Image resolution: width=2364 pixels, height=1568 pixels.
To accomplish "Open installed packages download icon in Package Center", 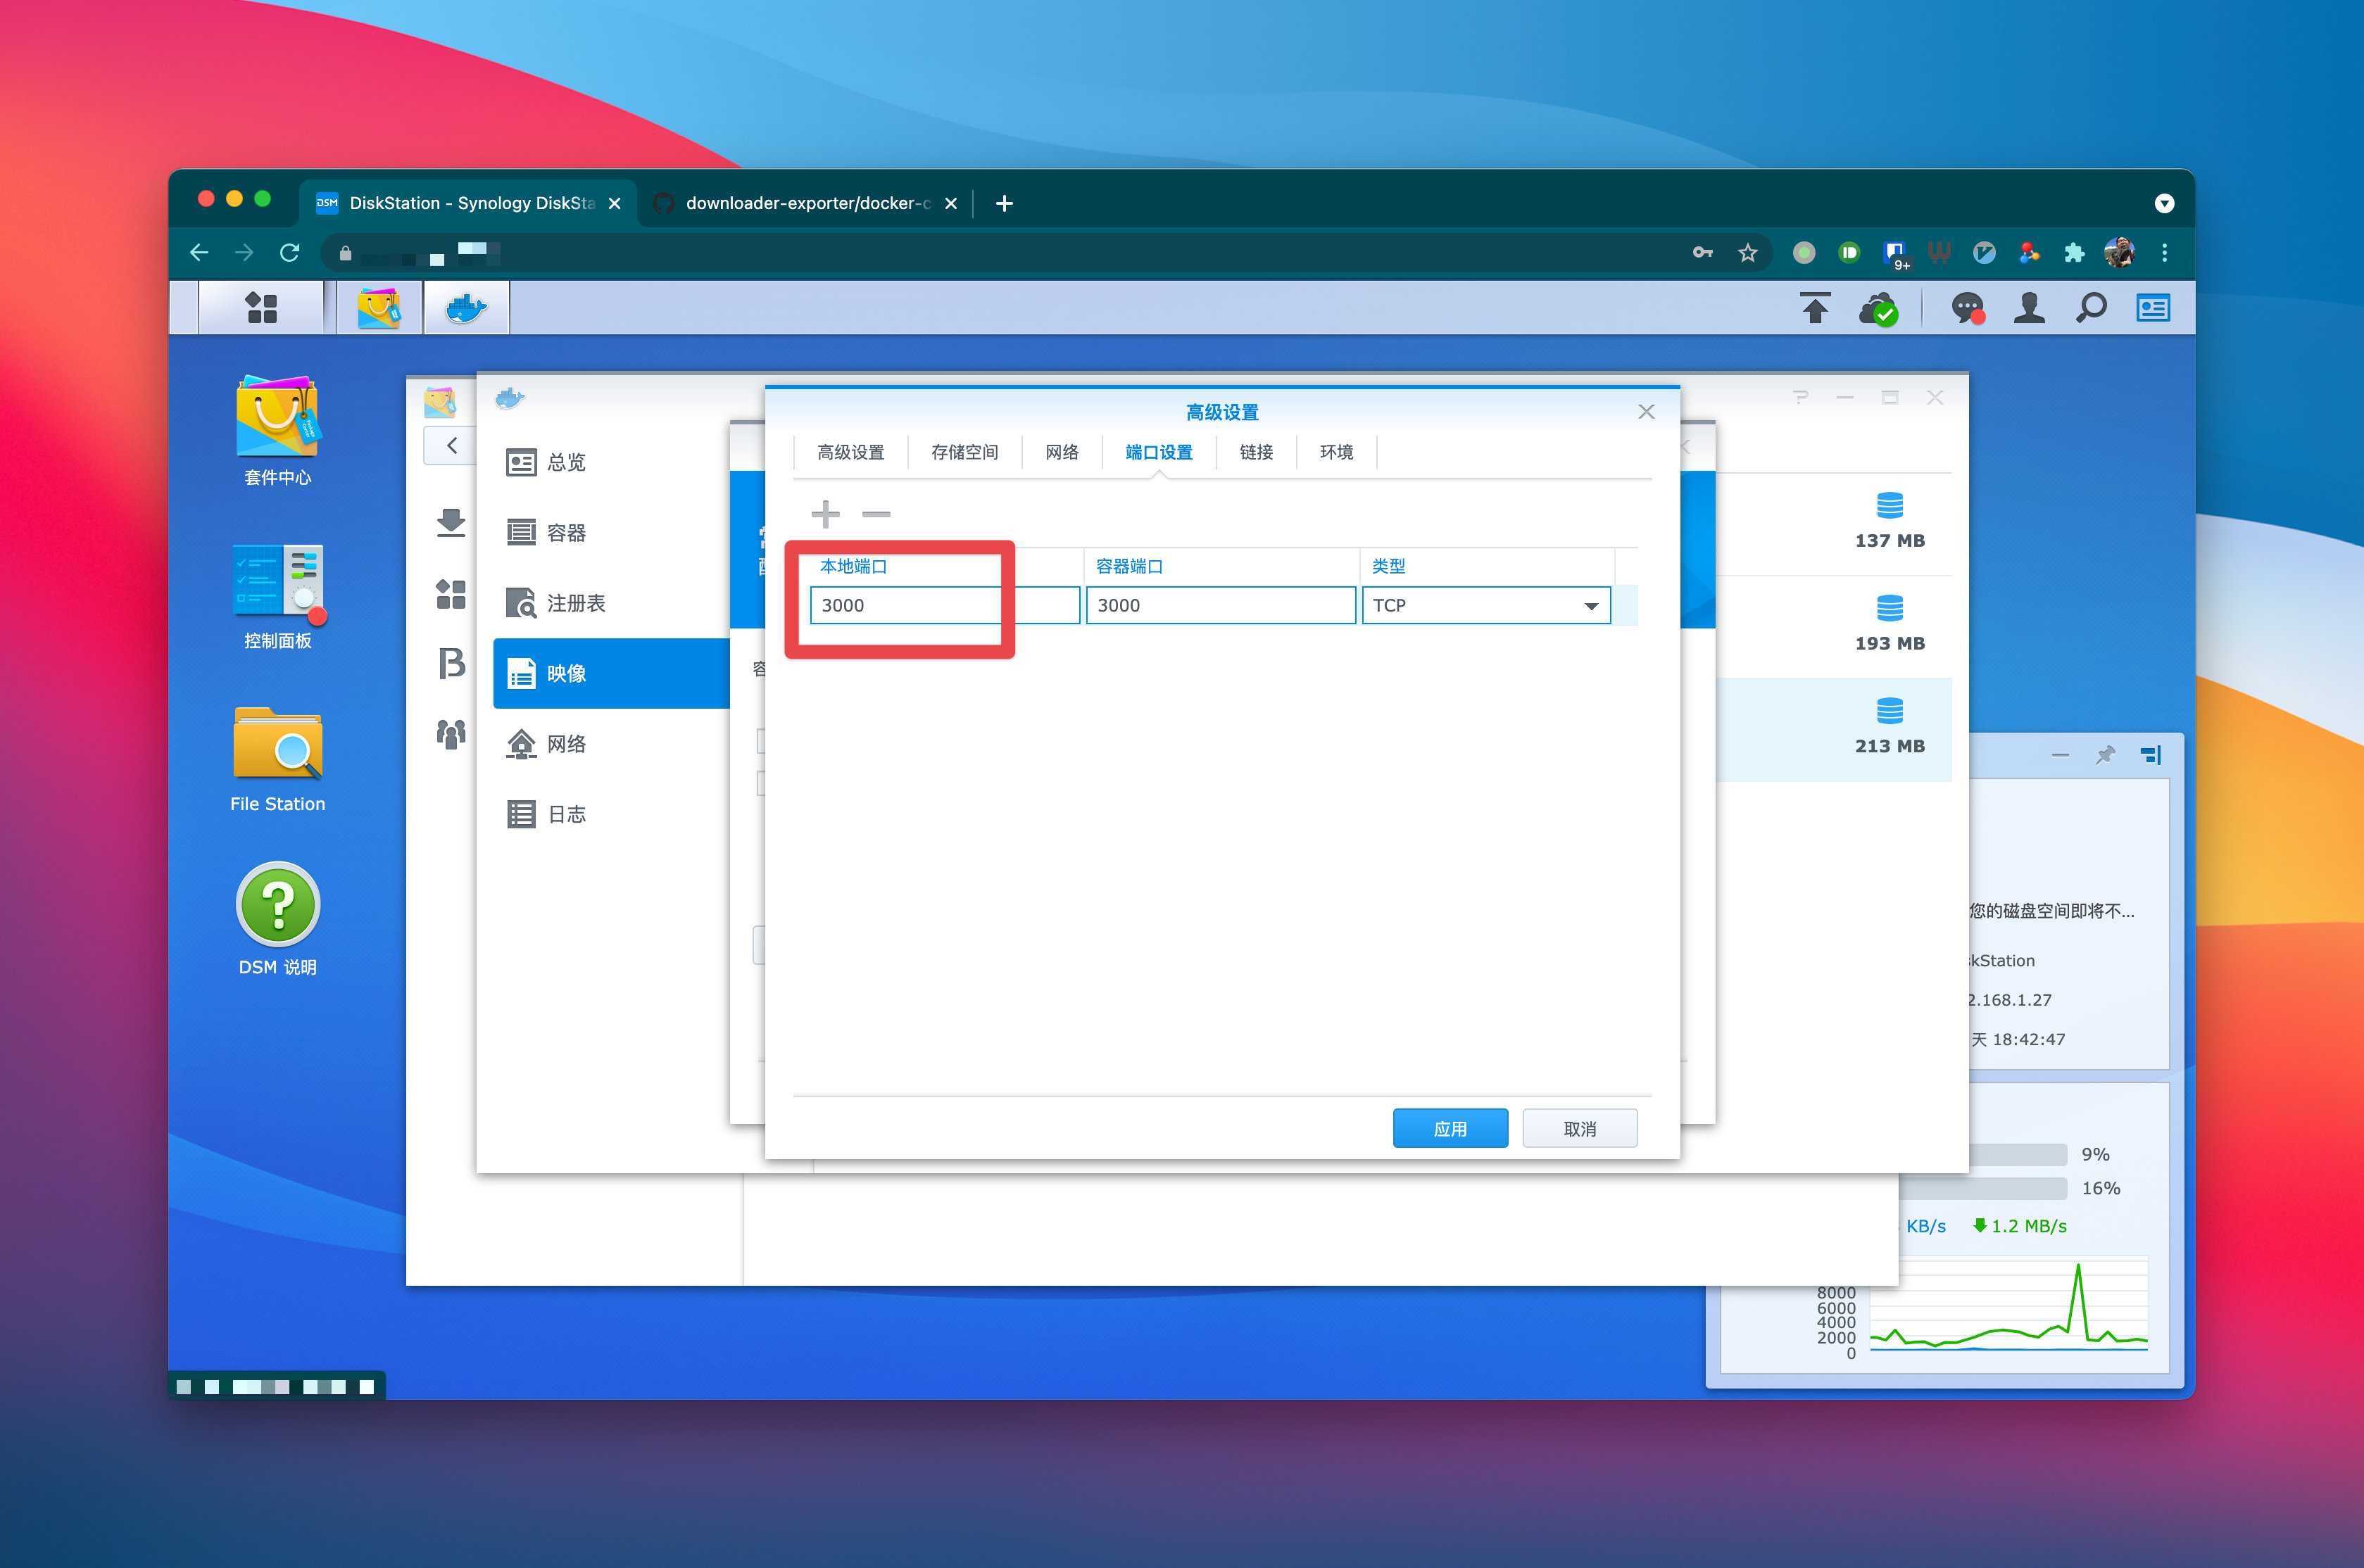I will (451, 522).
